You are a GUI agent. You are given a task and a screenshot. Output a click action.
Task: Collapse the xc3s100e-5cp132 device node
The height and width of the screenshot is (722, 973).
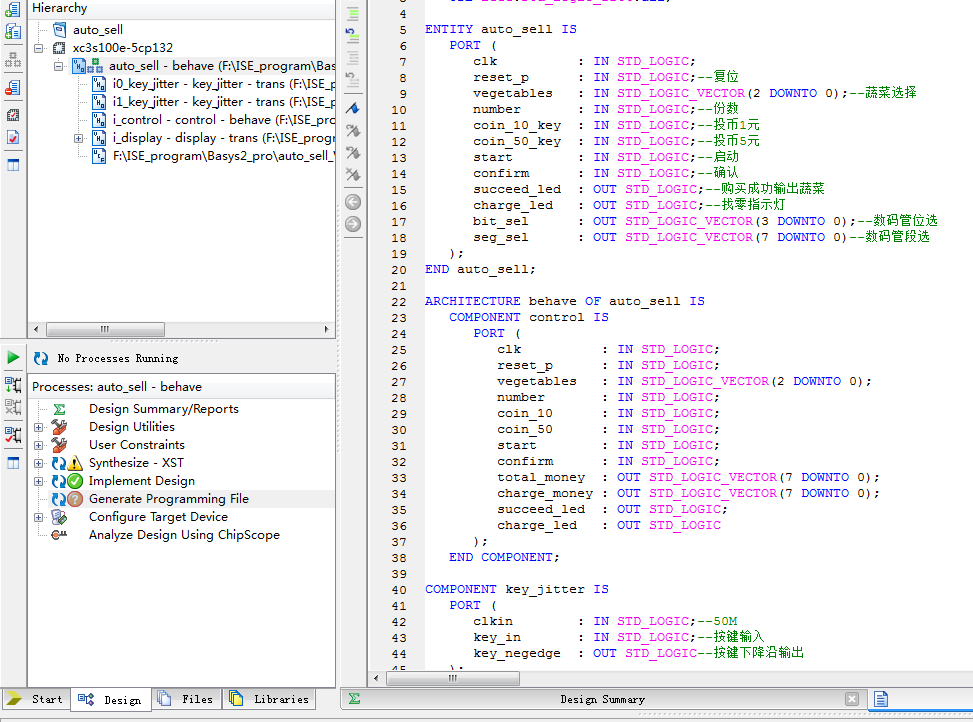click(38, 48)
